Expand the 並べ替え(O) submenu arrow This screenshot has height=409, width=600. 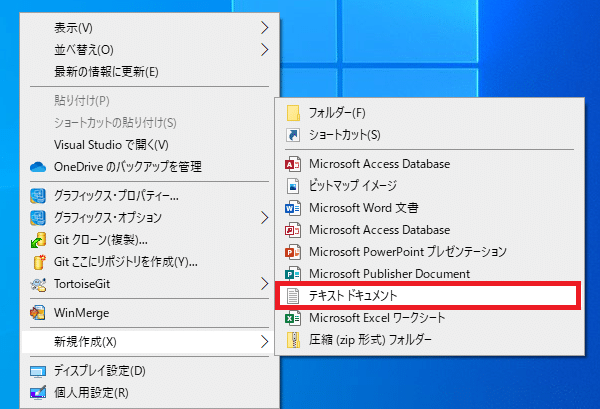264,50
